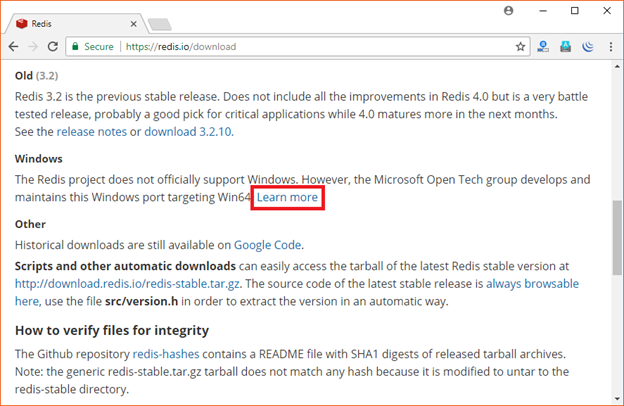Click the first extension icon with person and laptop

point(543,47)
